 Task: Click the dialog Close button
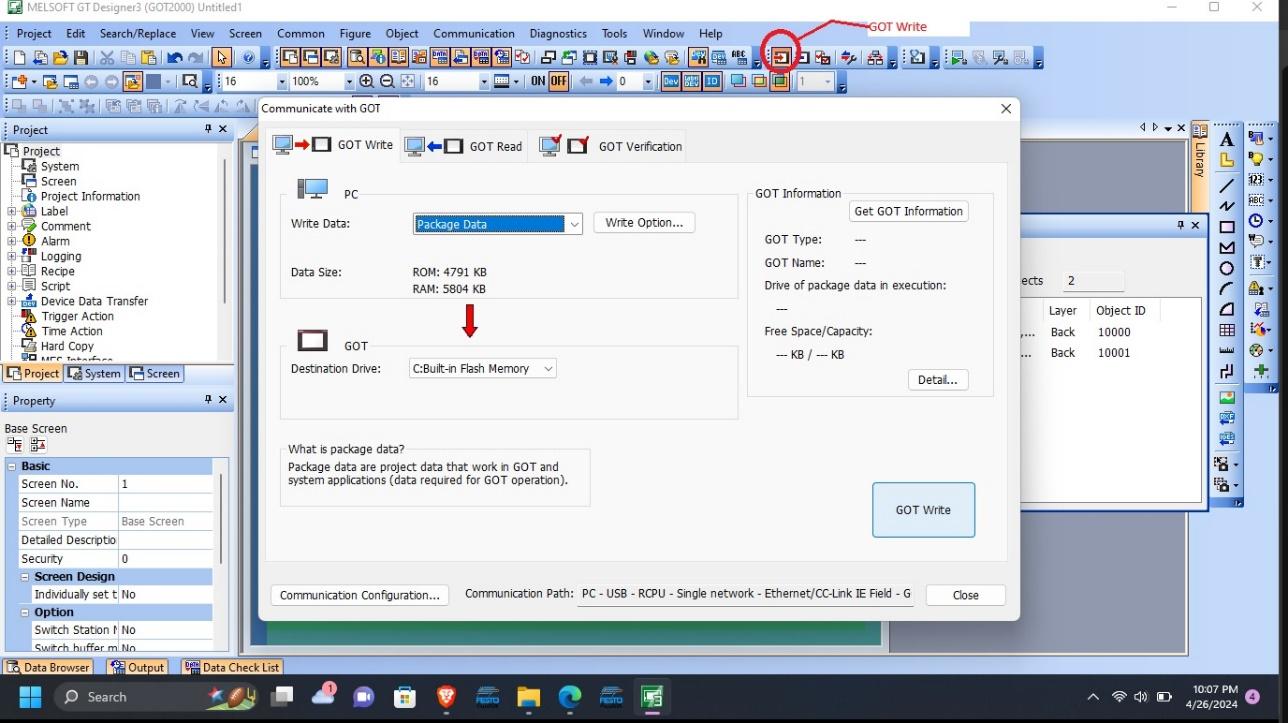click(x=966, y=595)
